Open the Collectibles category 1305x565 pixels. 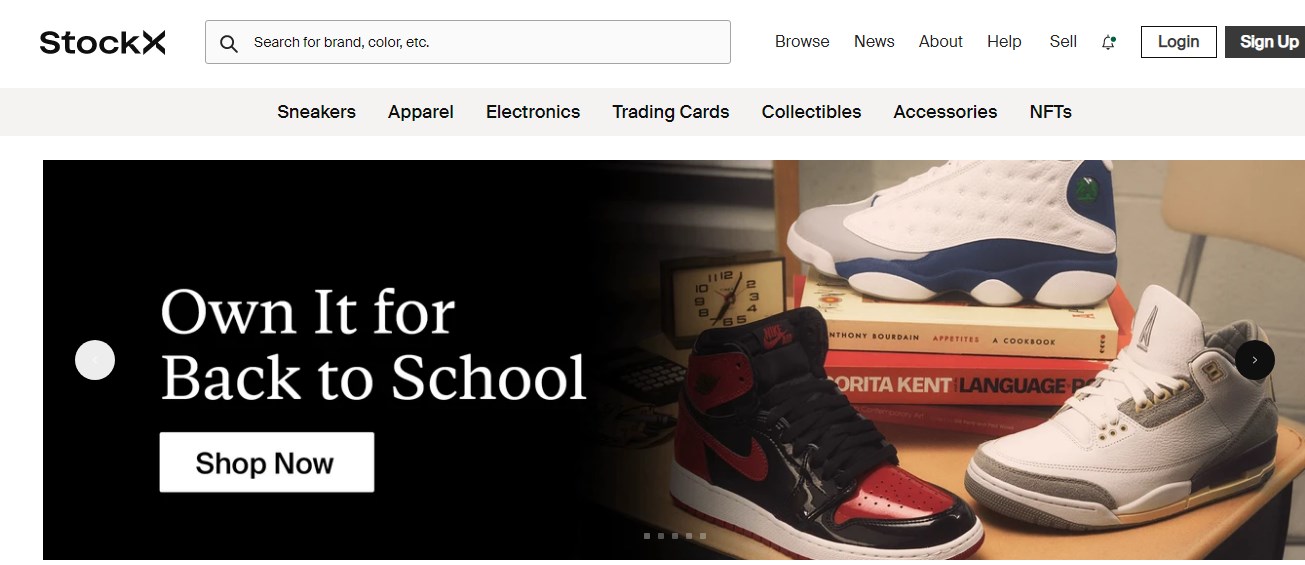pyautogui.click(x=811, y=112)
